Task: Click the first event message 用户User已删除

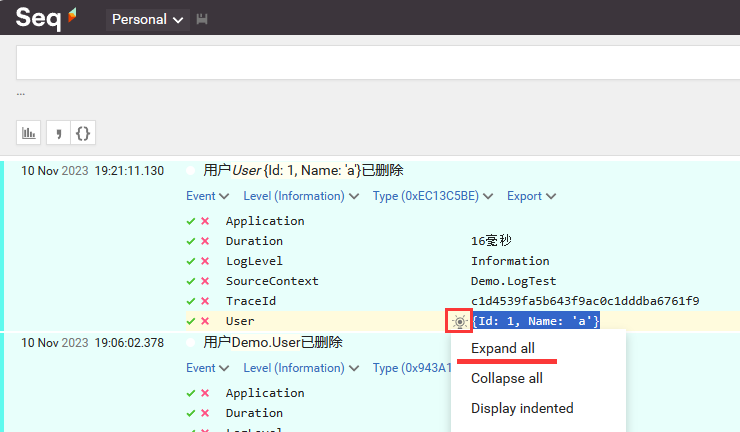Action: 303,170
